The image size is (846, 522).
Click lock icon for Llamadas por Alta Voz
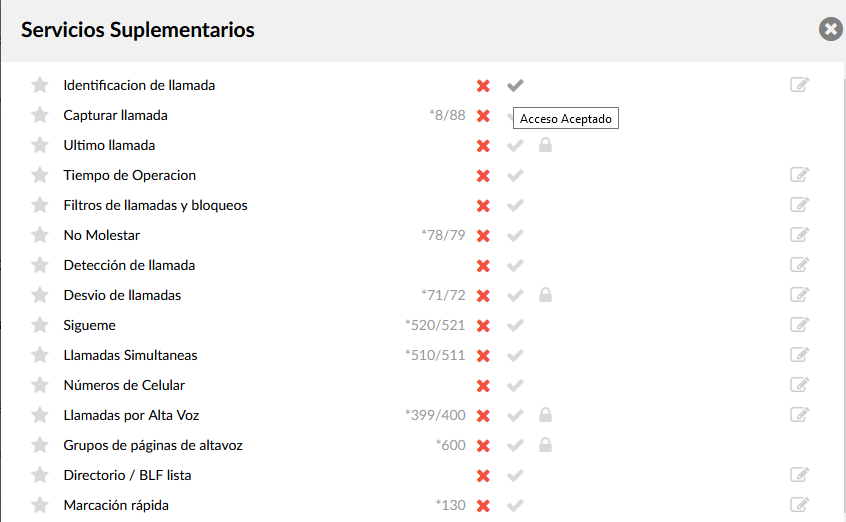tap(545, 415)
